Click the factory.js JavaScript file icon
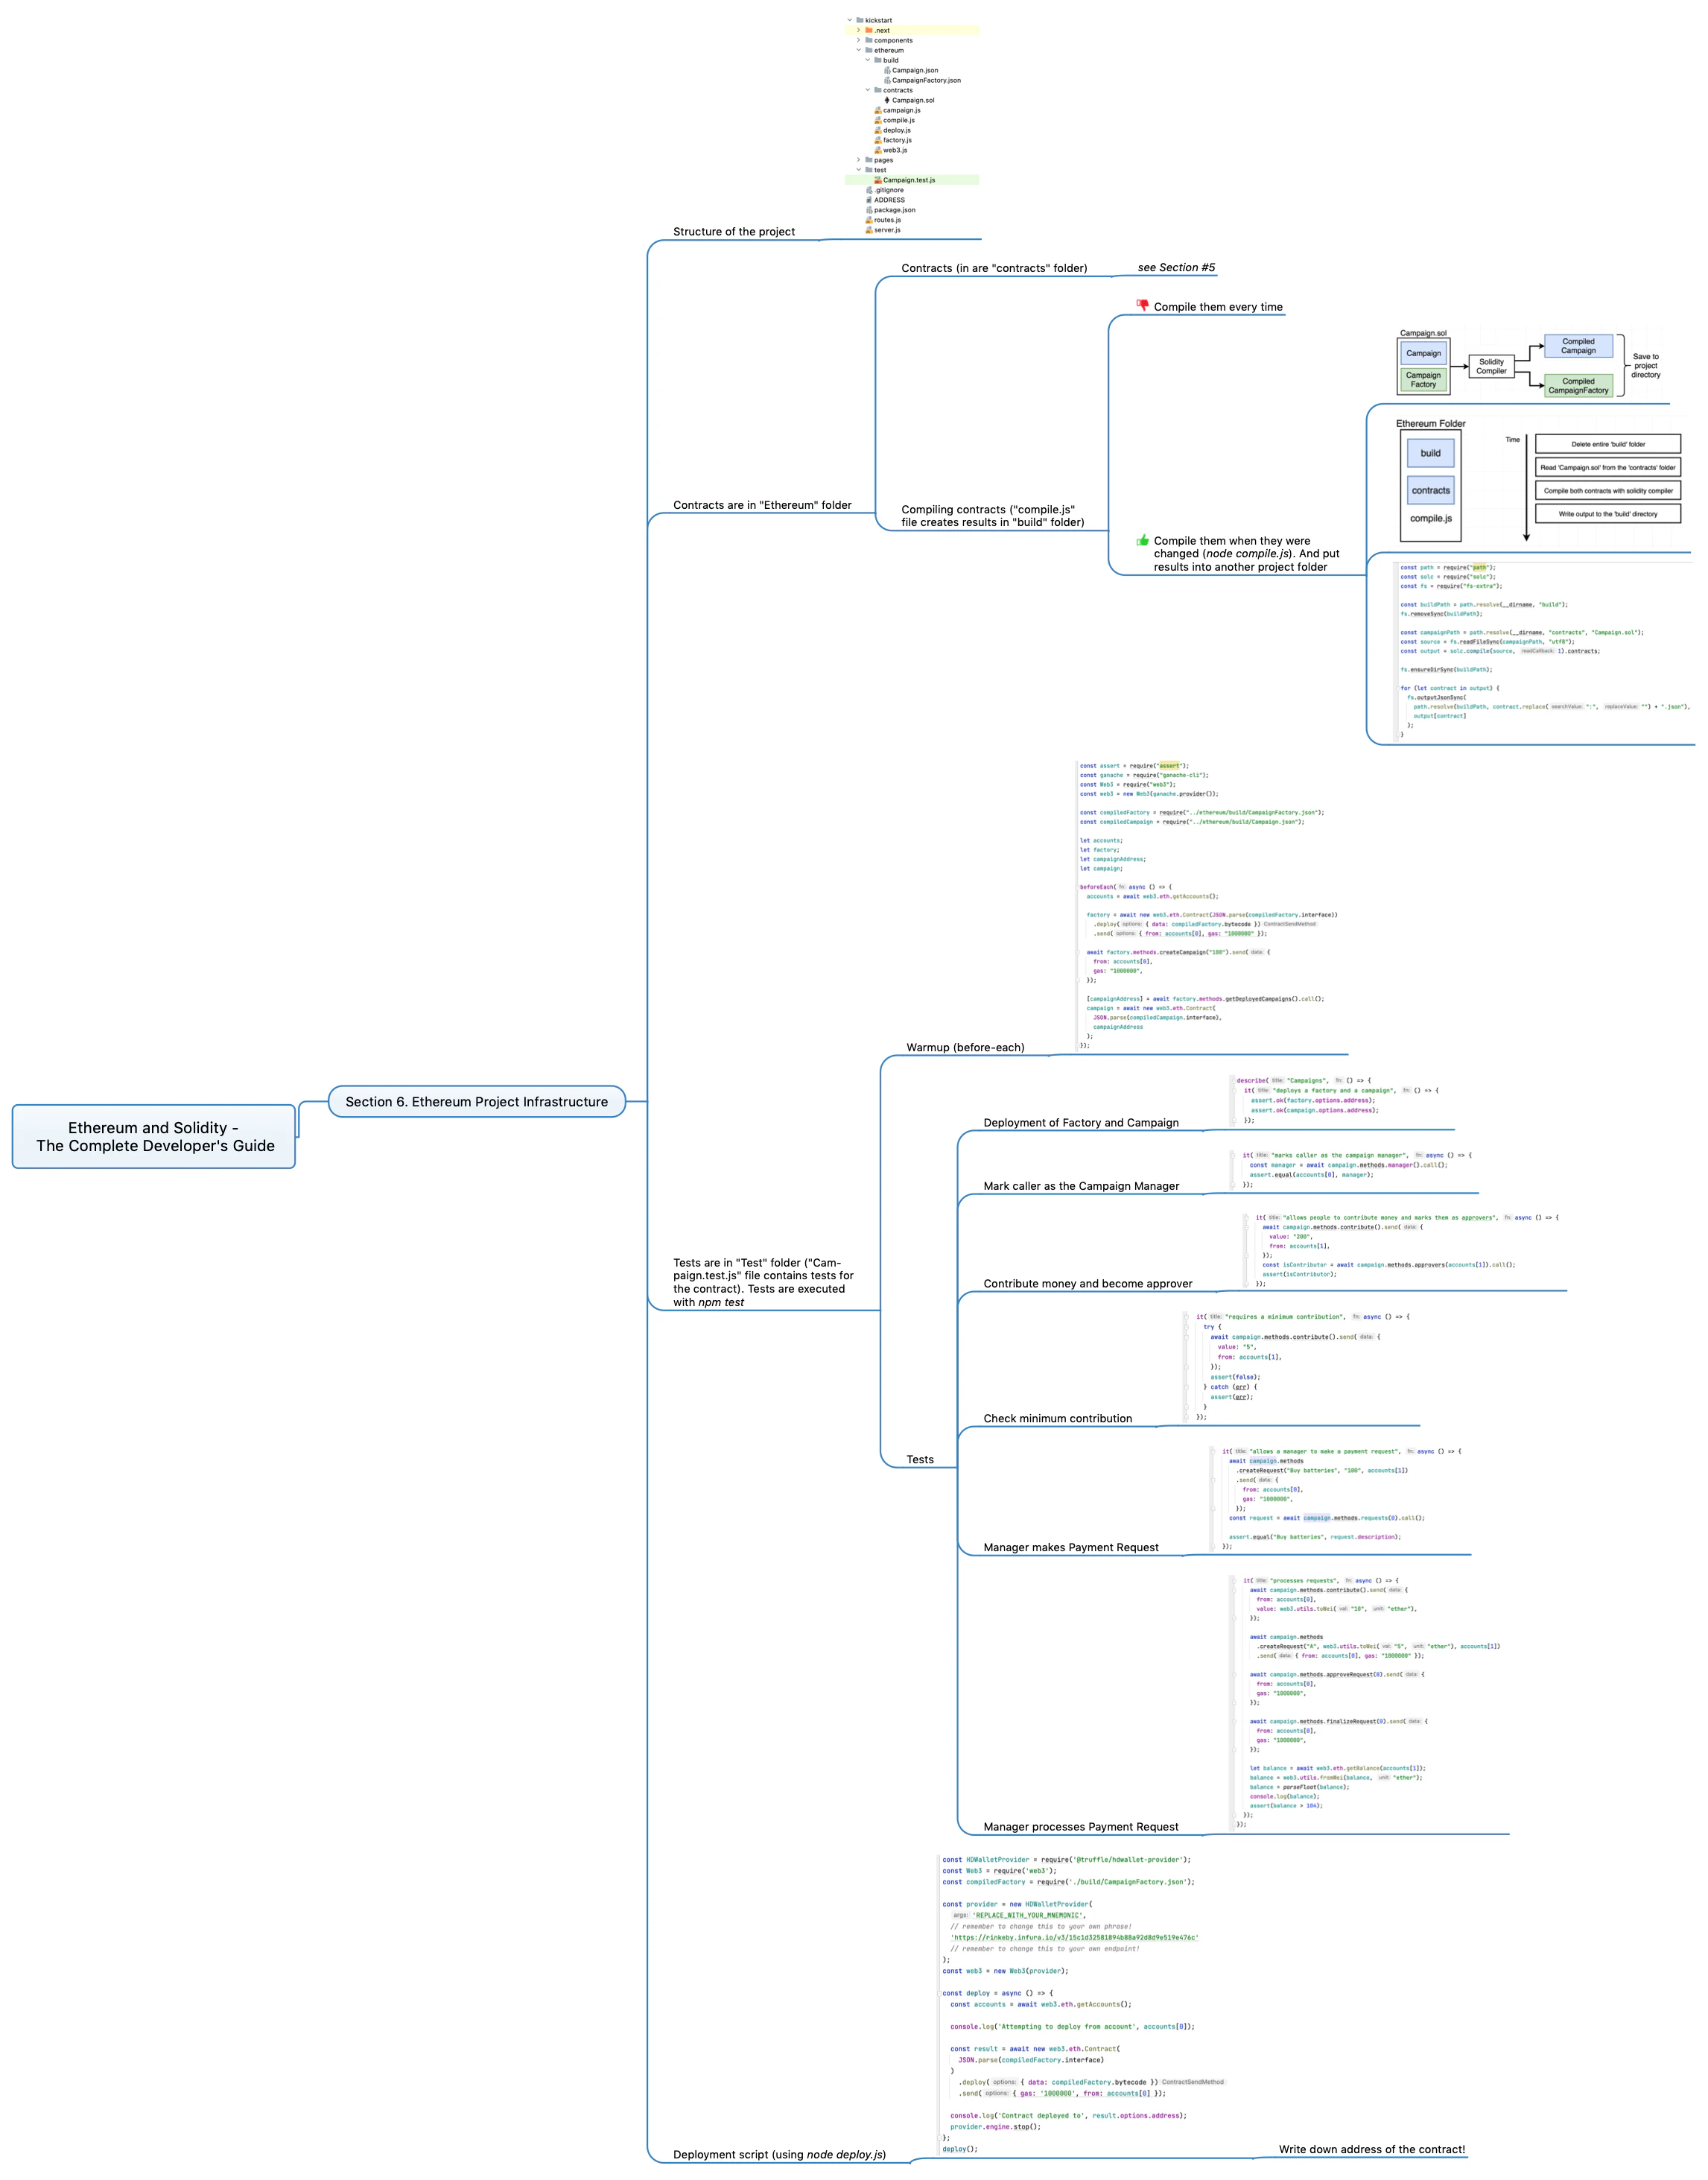 coord(878,140)
